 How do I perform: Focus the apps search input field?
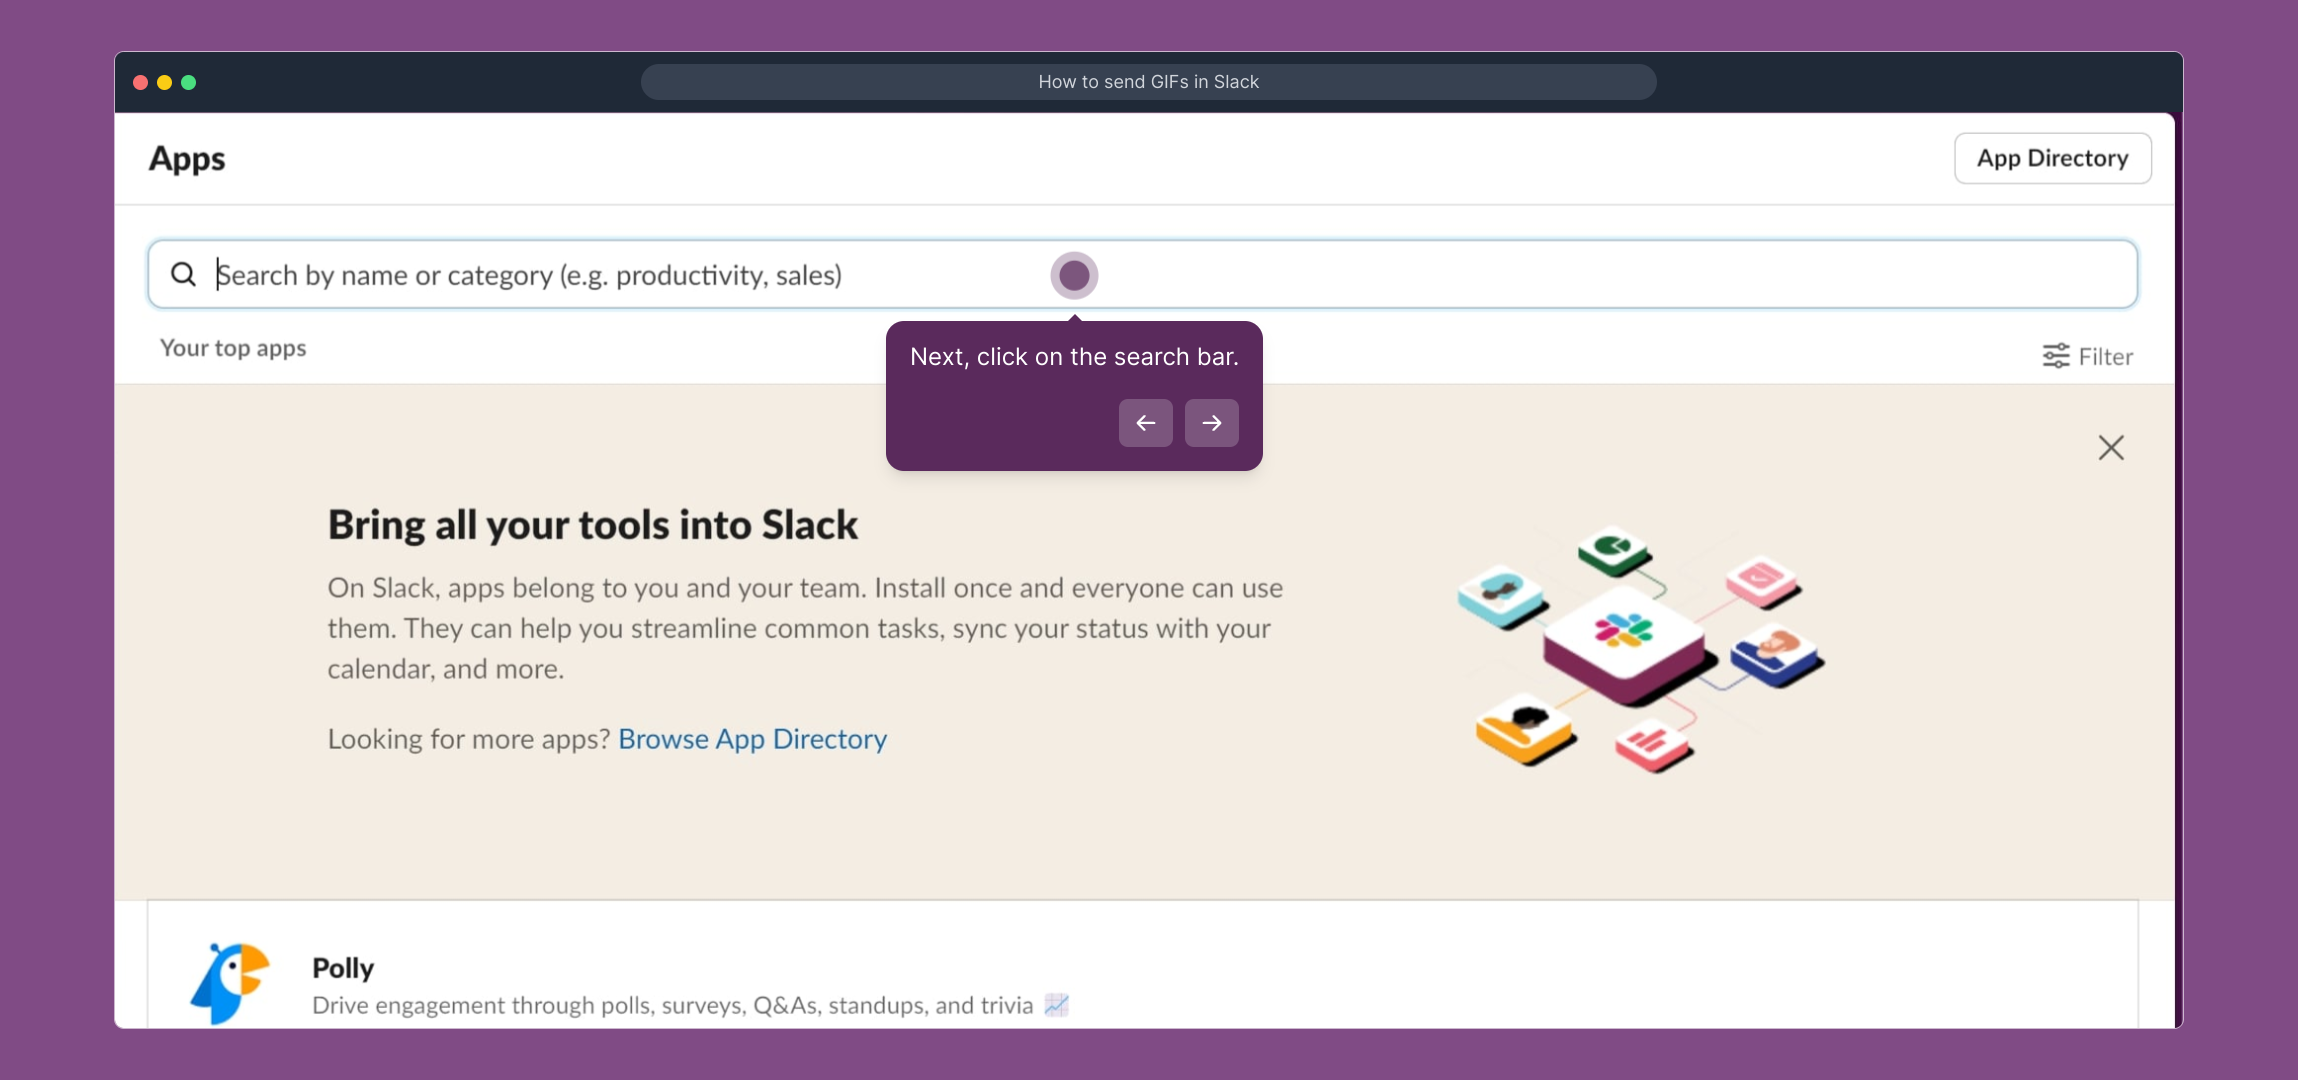pyautogui.click(x=1500, y=275)
